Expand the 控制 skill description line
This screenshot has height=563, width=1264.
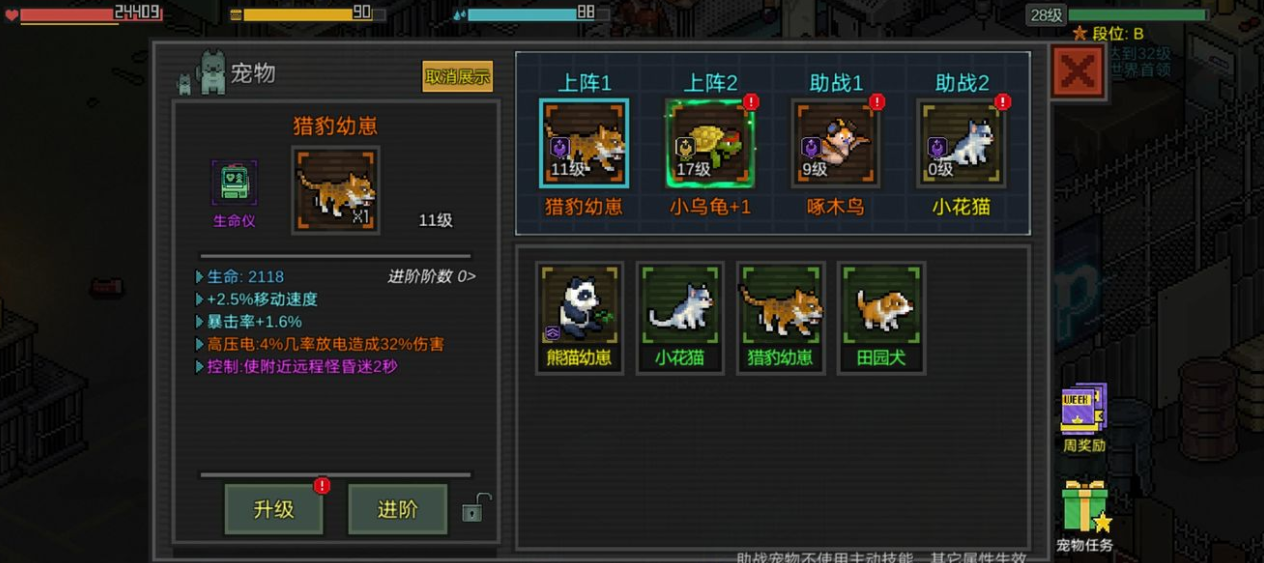click(297, 367)
